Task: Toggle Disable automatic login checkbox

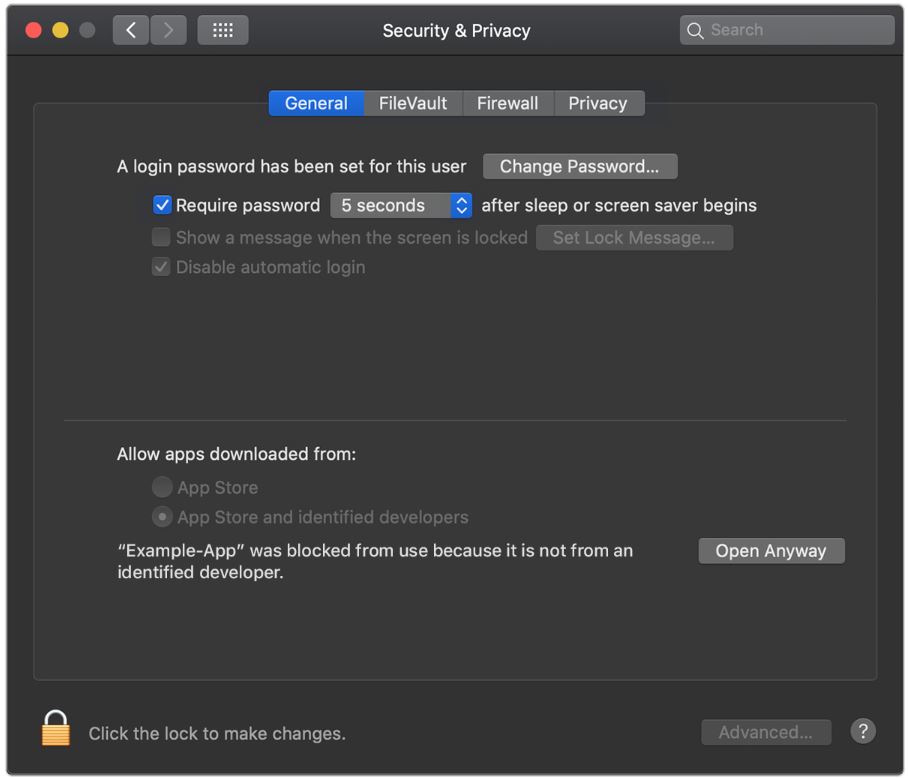Action: [161, 267]
